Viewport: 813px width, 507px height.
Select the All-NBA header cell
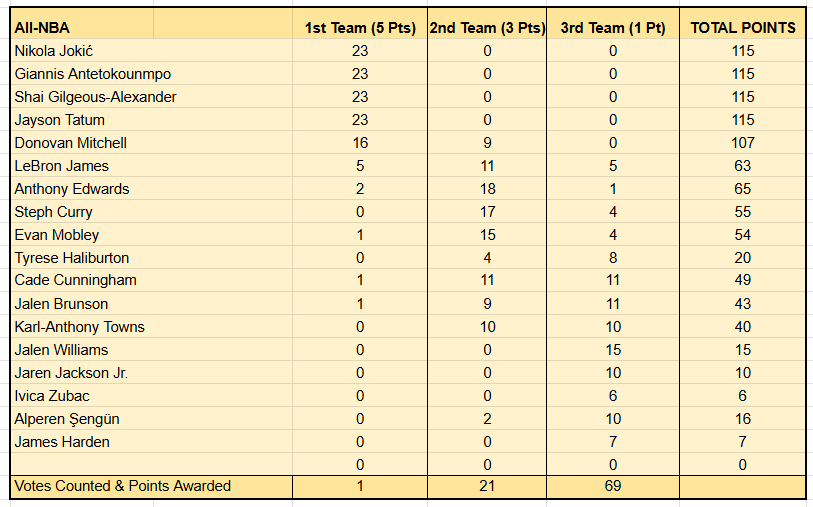[x=82, y=27]
